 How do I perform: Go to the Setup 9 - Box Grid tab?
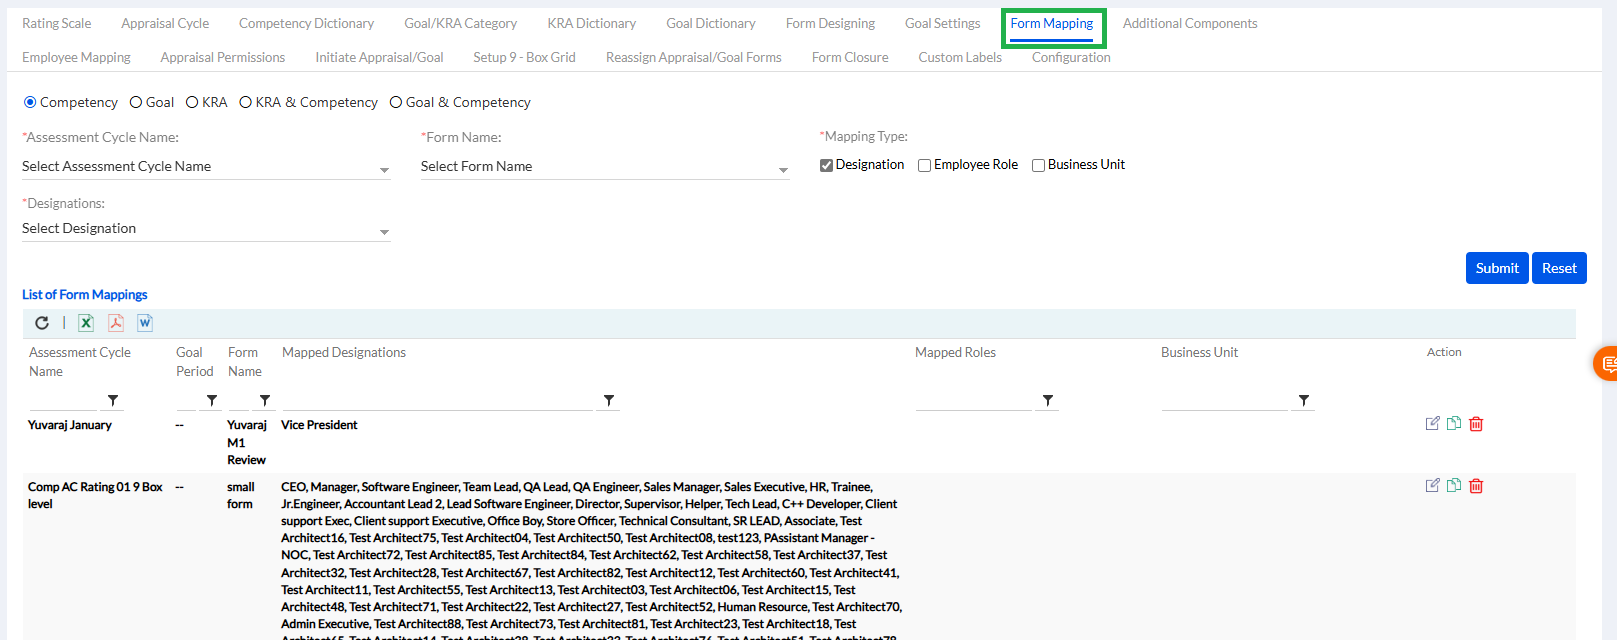click(524, 58)
